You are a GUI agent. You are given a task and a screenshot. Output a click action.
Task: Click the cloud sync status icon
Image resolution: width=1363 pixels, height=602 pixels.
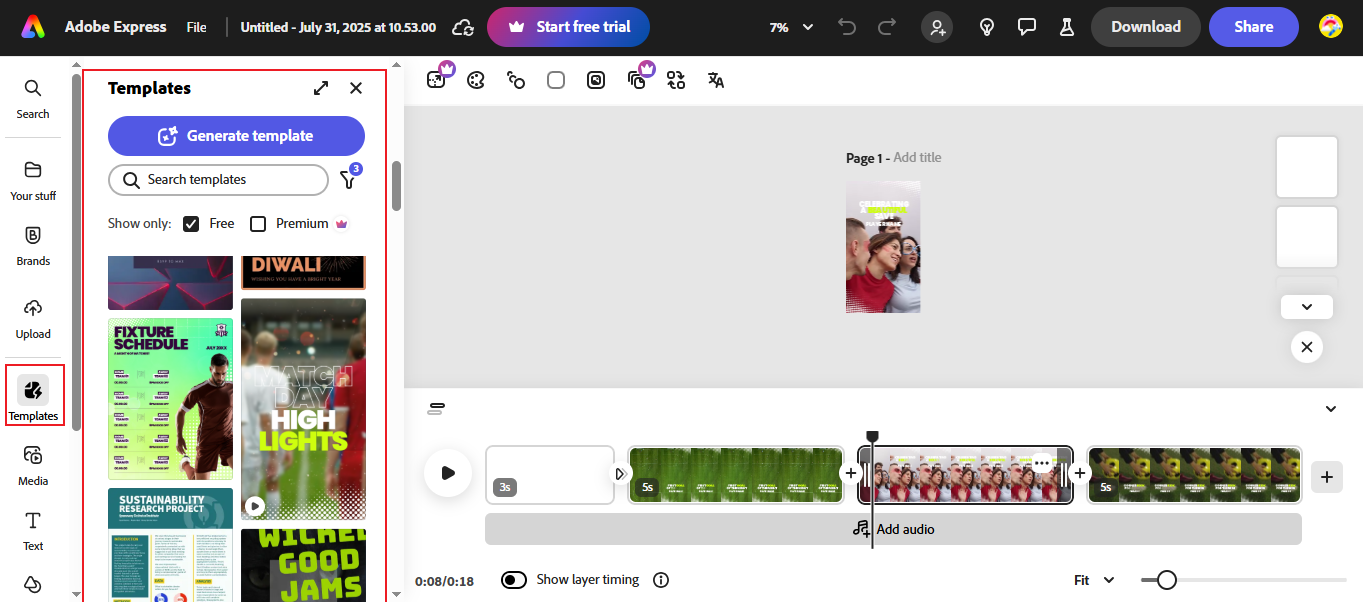click(x=462, y=27)
